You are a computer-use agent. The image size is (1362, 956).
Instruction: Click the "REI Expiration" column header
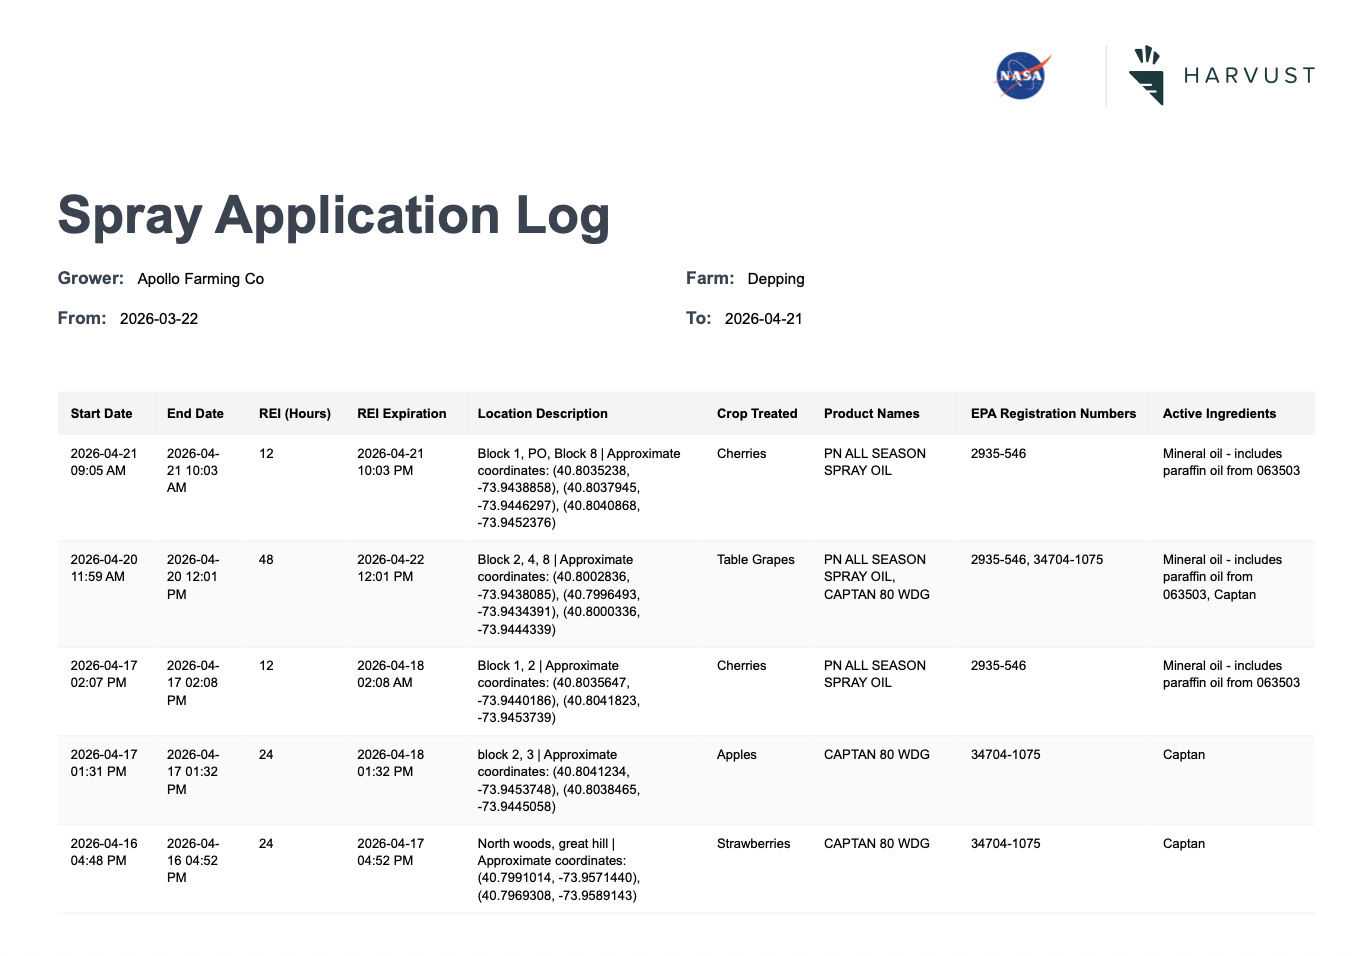[x=402, y=413]
